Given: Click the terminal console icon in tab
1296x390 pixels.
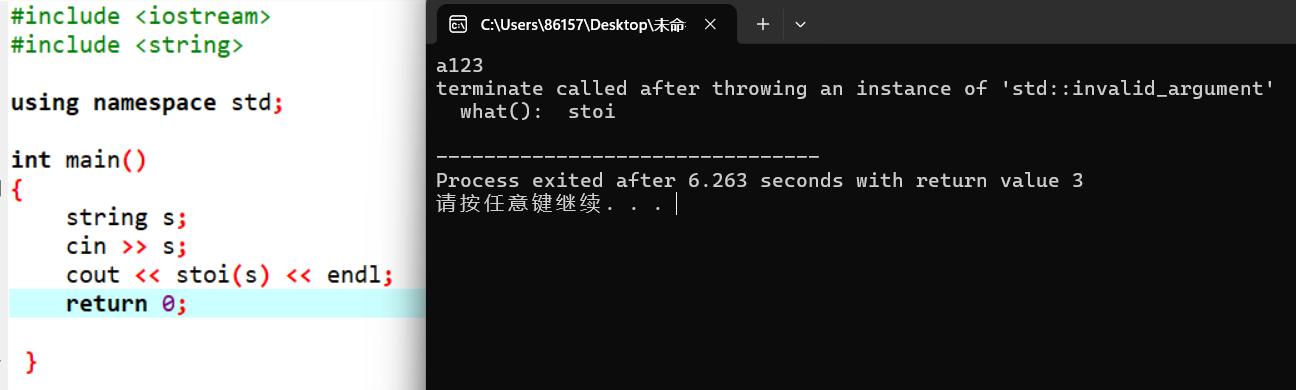Looking at the screenshot, I should click(x=457, y=24).
